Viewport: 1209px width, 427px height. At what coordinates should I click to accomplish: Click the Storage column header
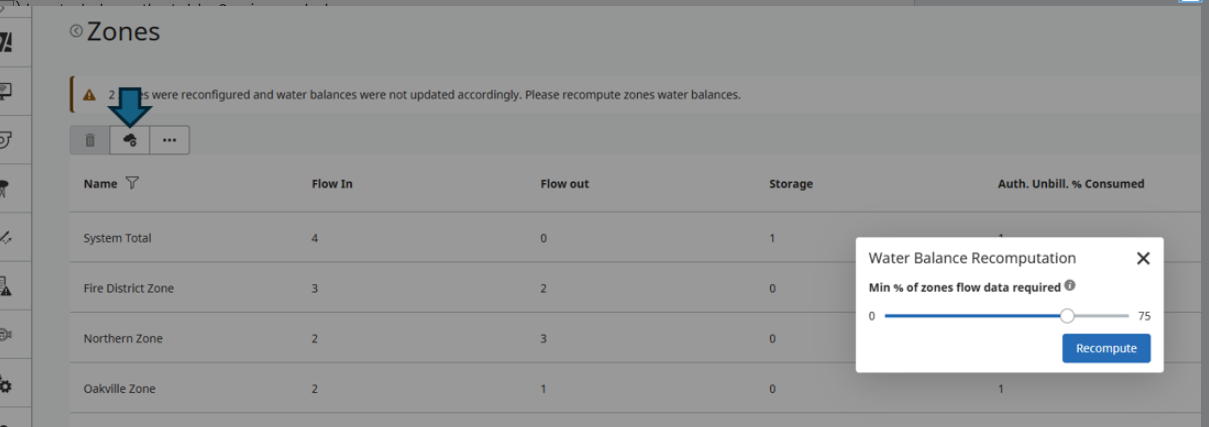[x=790, y=184]
